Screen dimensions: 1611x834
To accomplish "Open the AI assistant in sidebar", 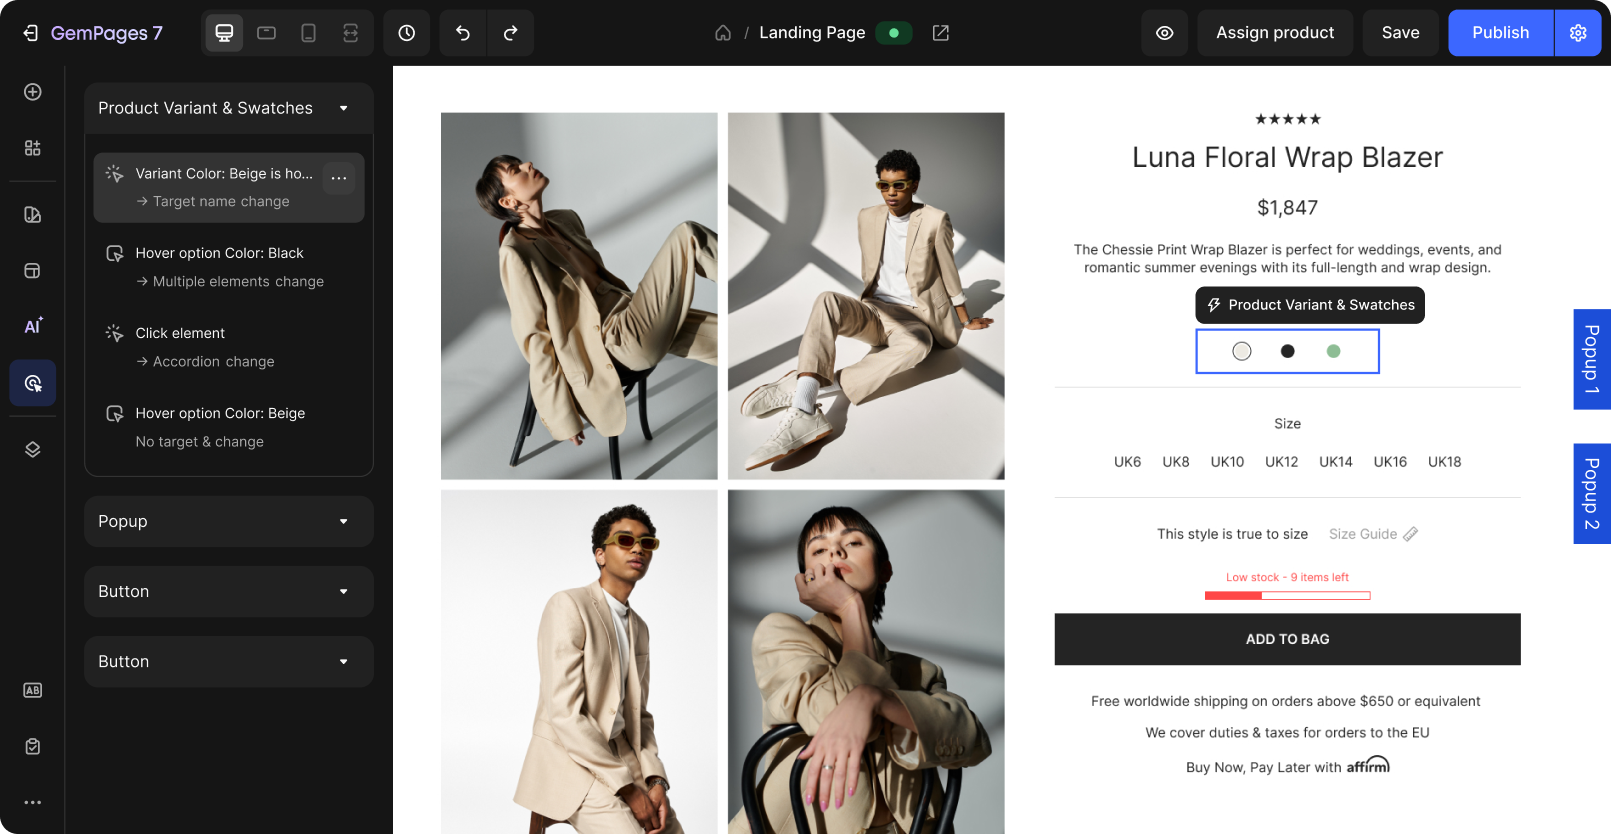I will [x=33, y=326].
